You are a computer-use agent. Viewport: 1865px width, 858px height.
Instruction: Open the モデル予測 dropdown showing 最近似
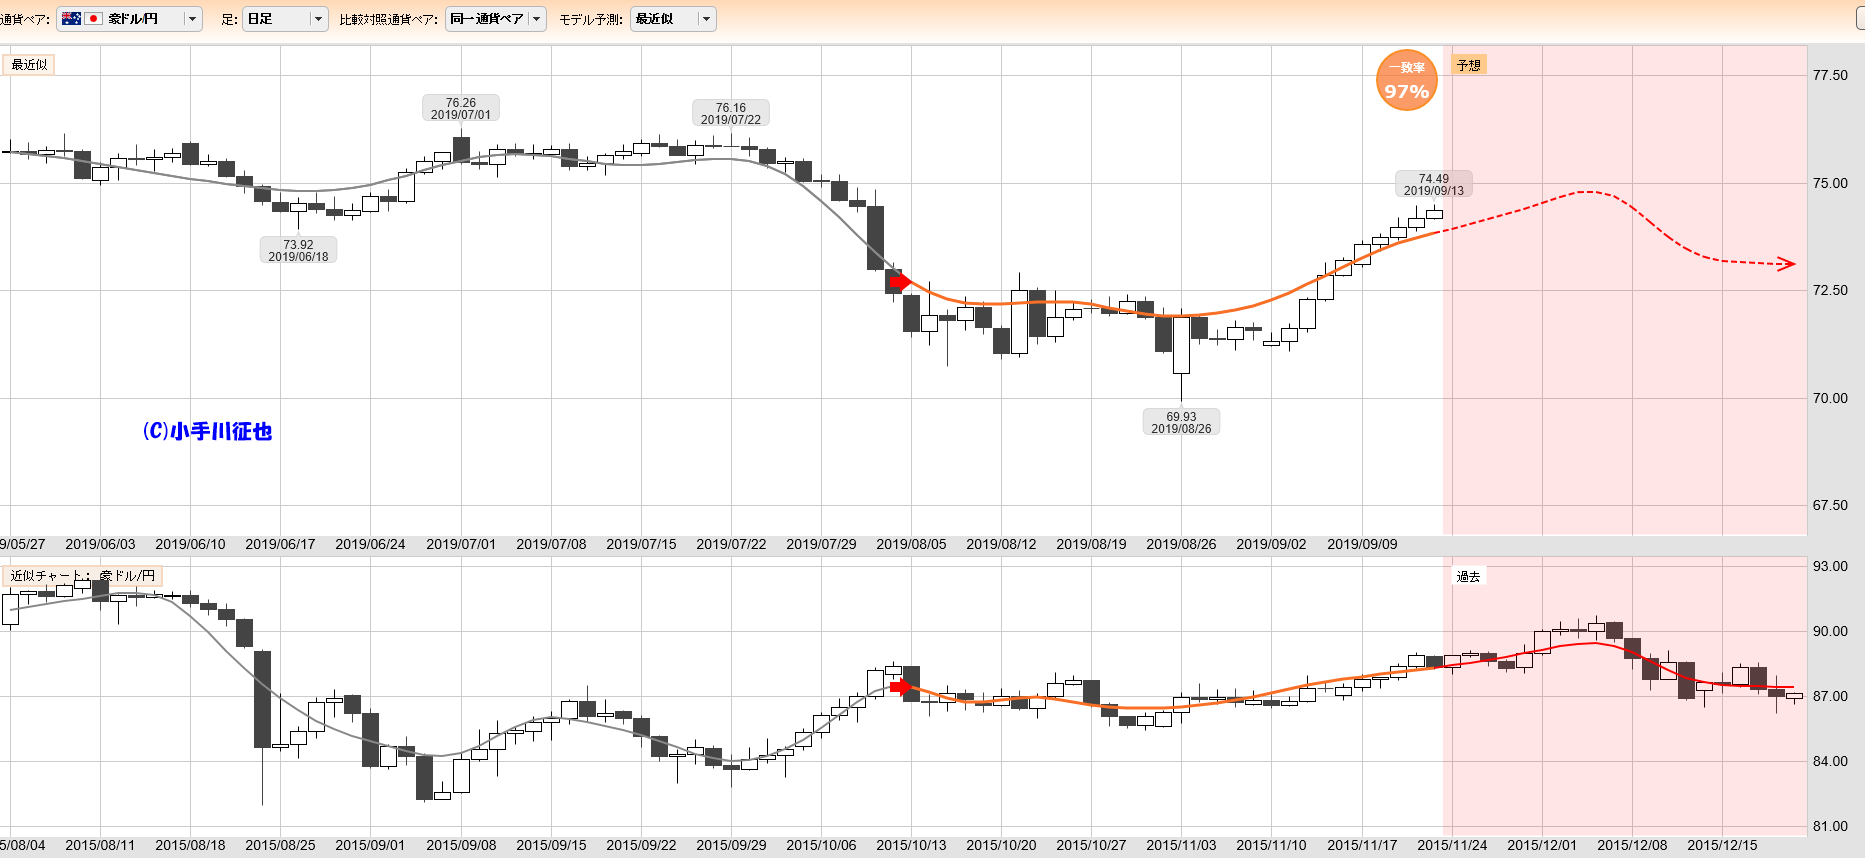click(x=673, y=19)
